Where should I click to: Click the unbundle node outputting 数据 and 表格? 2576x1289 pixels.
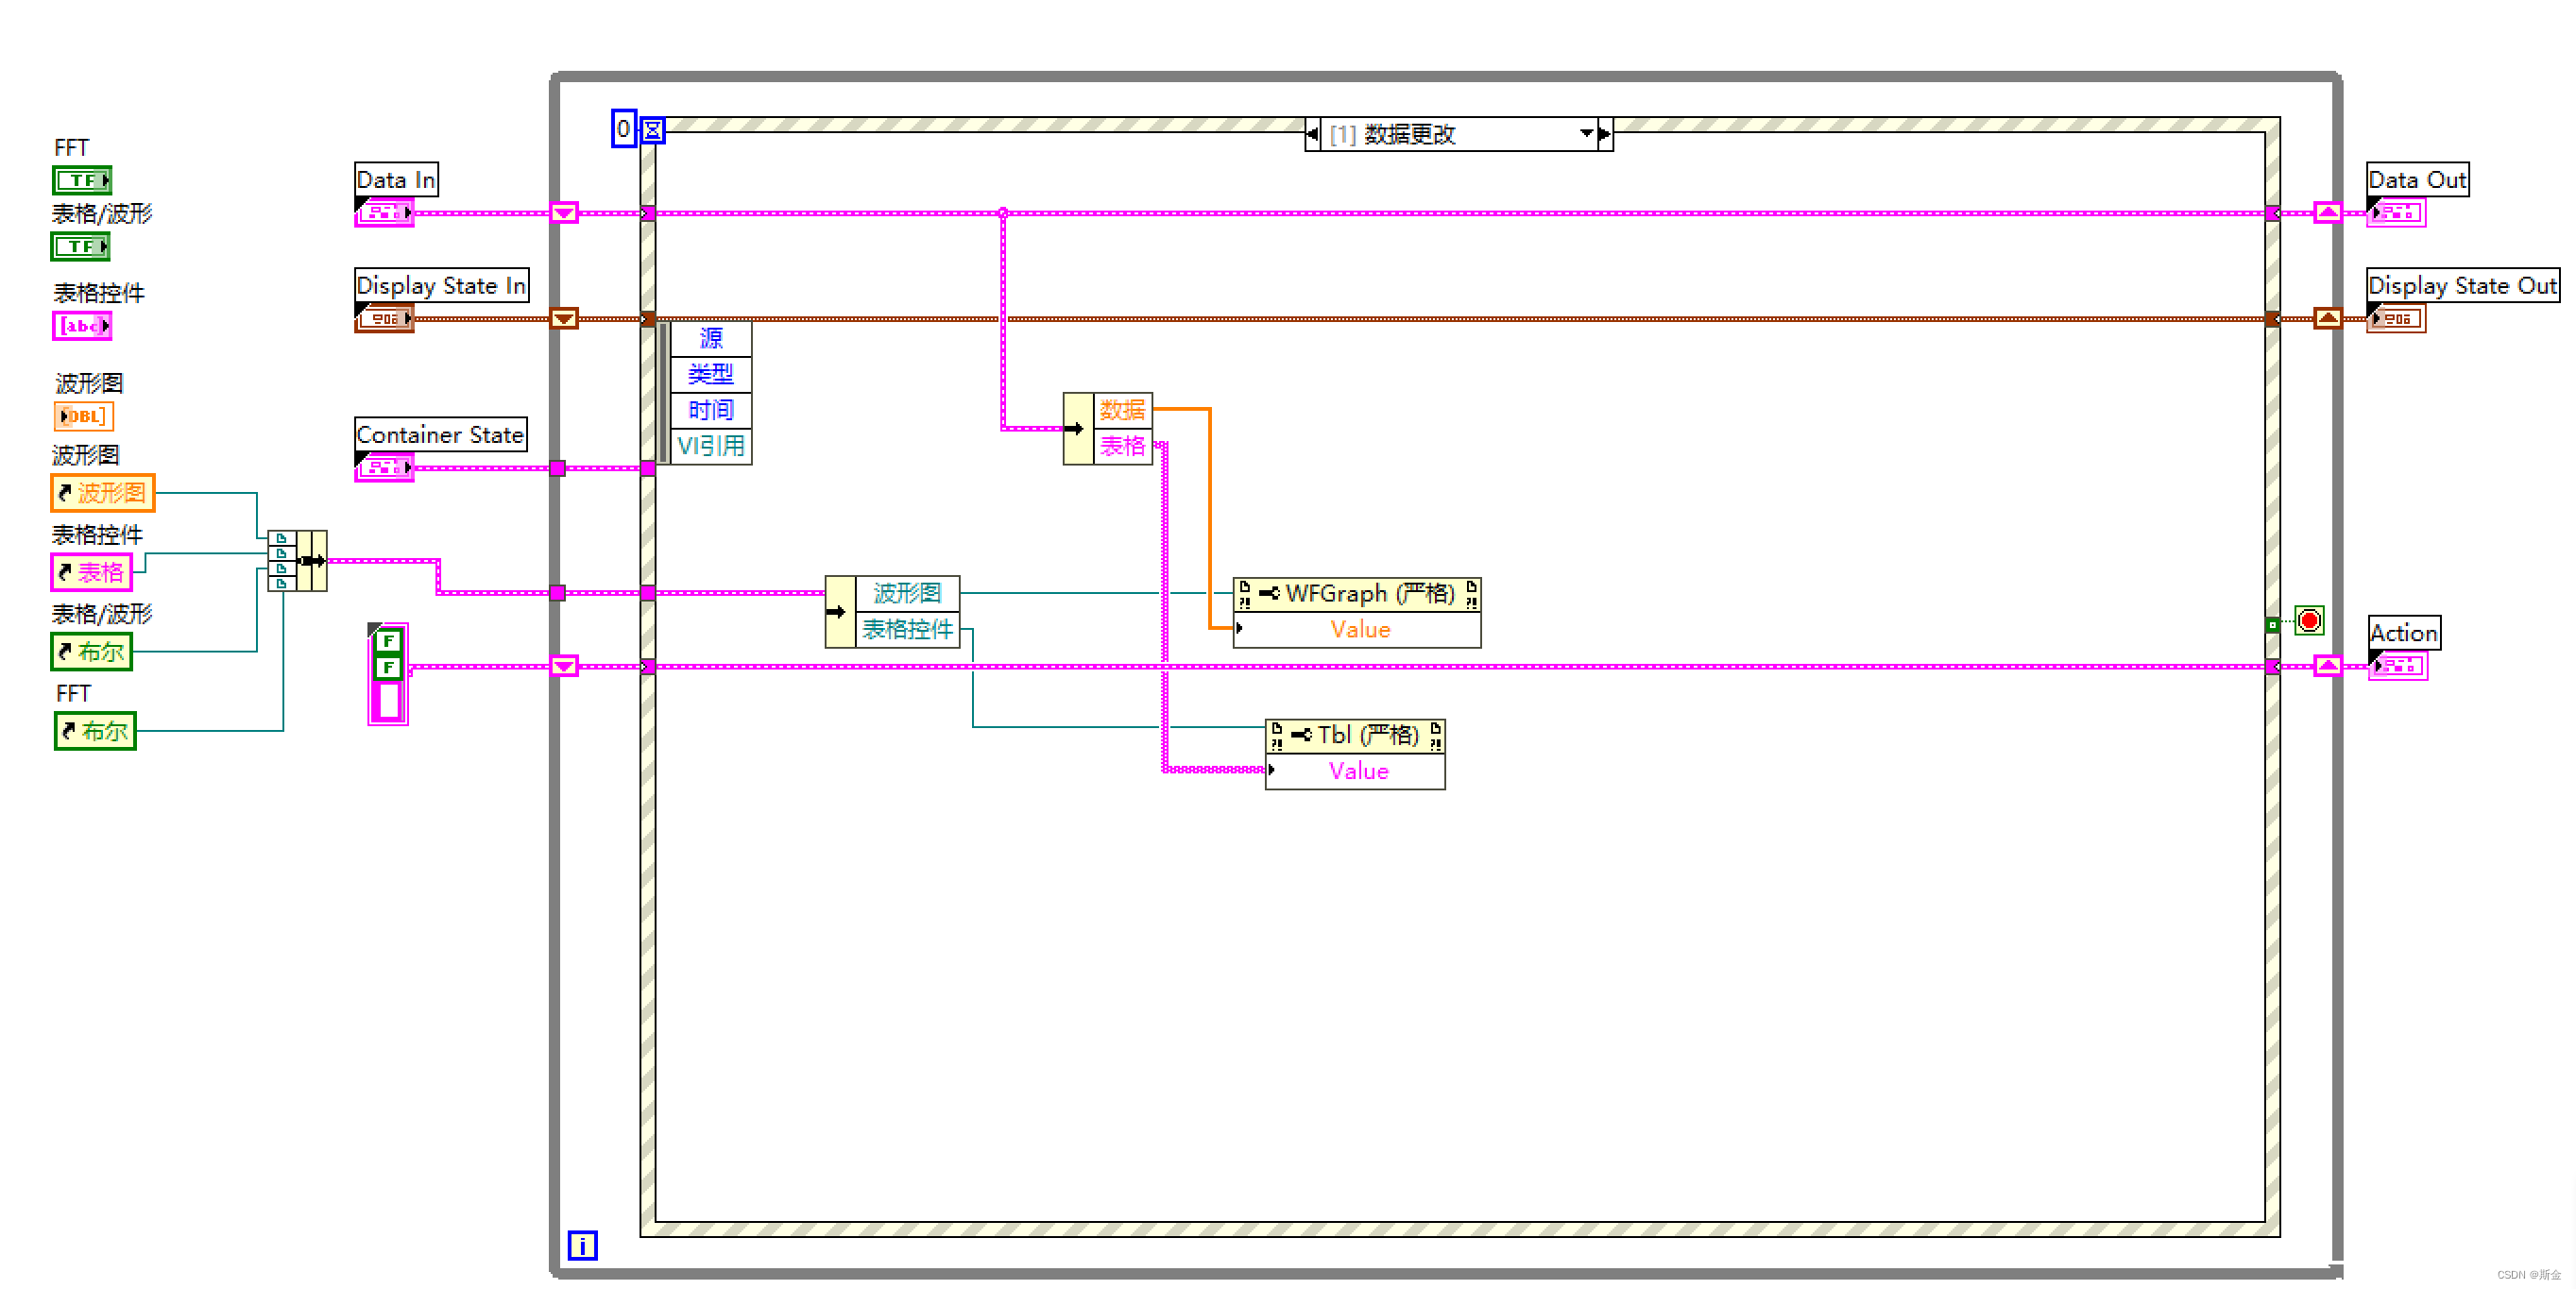pos(1108,428)
